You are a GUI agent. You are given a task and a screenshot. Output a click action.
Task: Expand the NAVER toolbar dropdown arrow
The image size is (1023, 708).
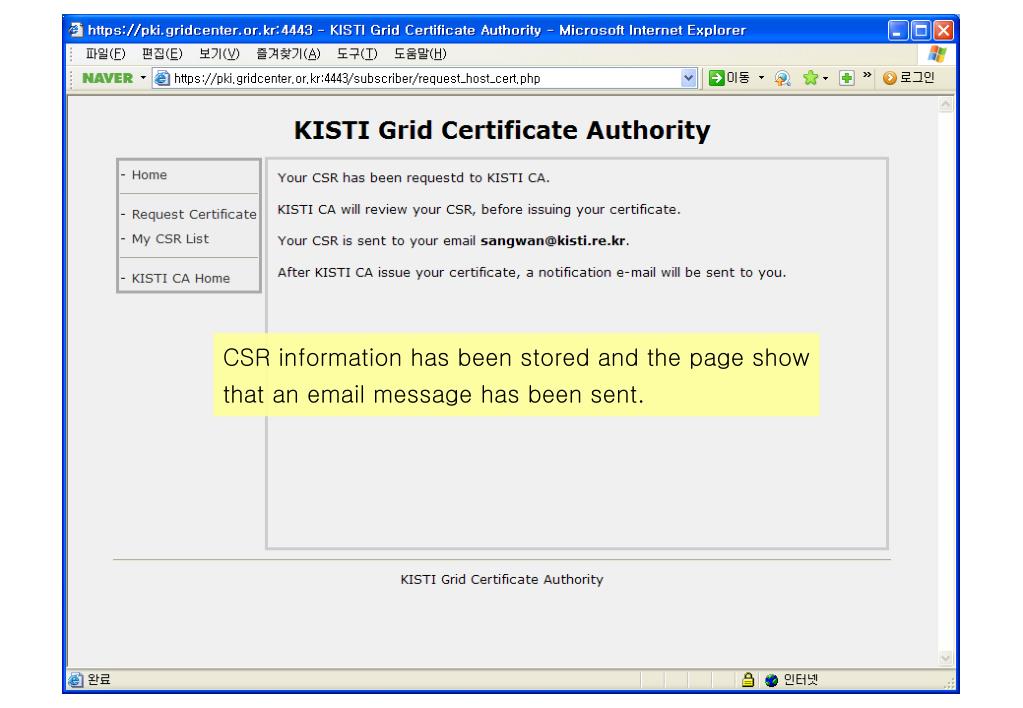coord(143,78)
